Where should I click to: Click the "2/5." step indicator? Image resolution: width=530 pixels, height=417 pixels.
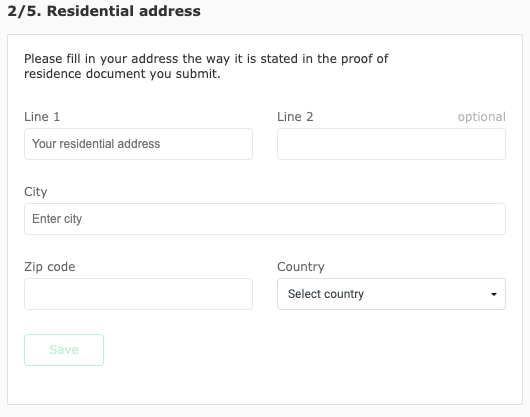pos(24,11)
